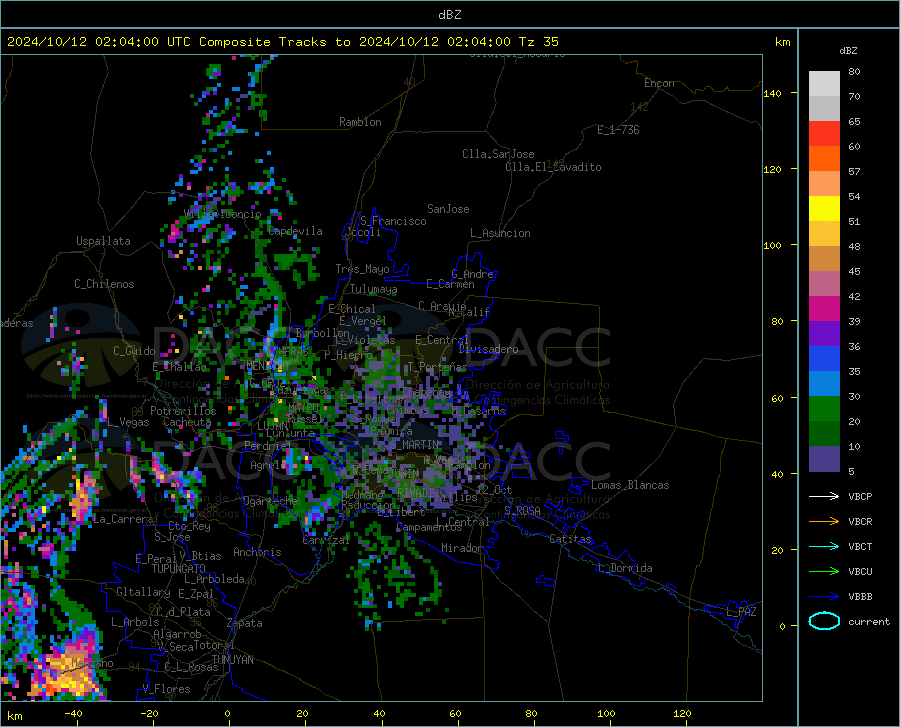Image resolution: width=900 pixels, height=727 pixels.
Task: Click the Anchoris label
Action: pyautogui.click(x=257, y=552)
